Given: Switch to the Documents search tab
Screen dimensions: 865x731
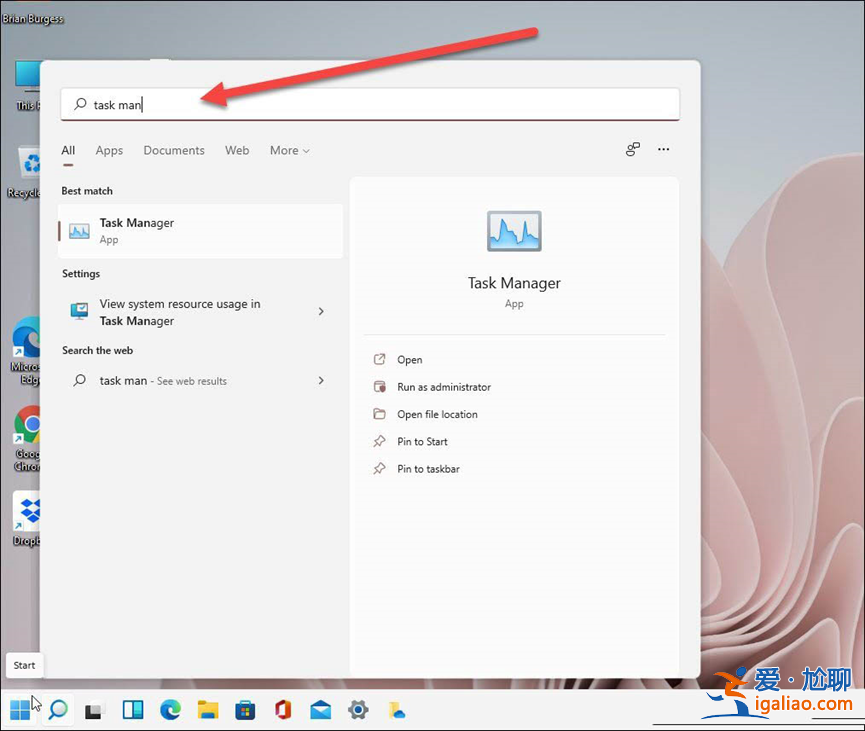Looking at the screenshot, I should (x=174, y=150).
